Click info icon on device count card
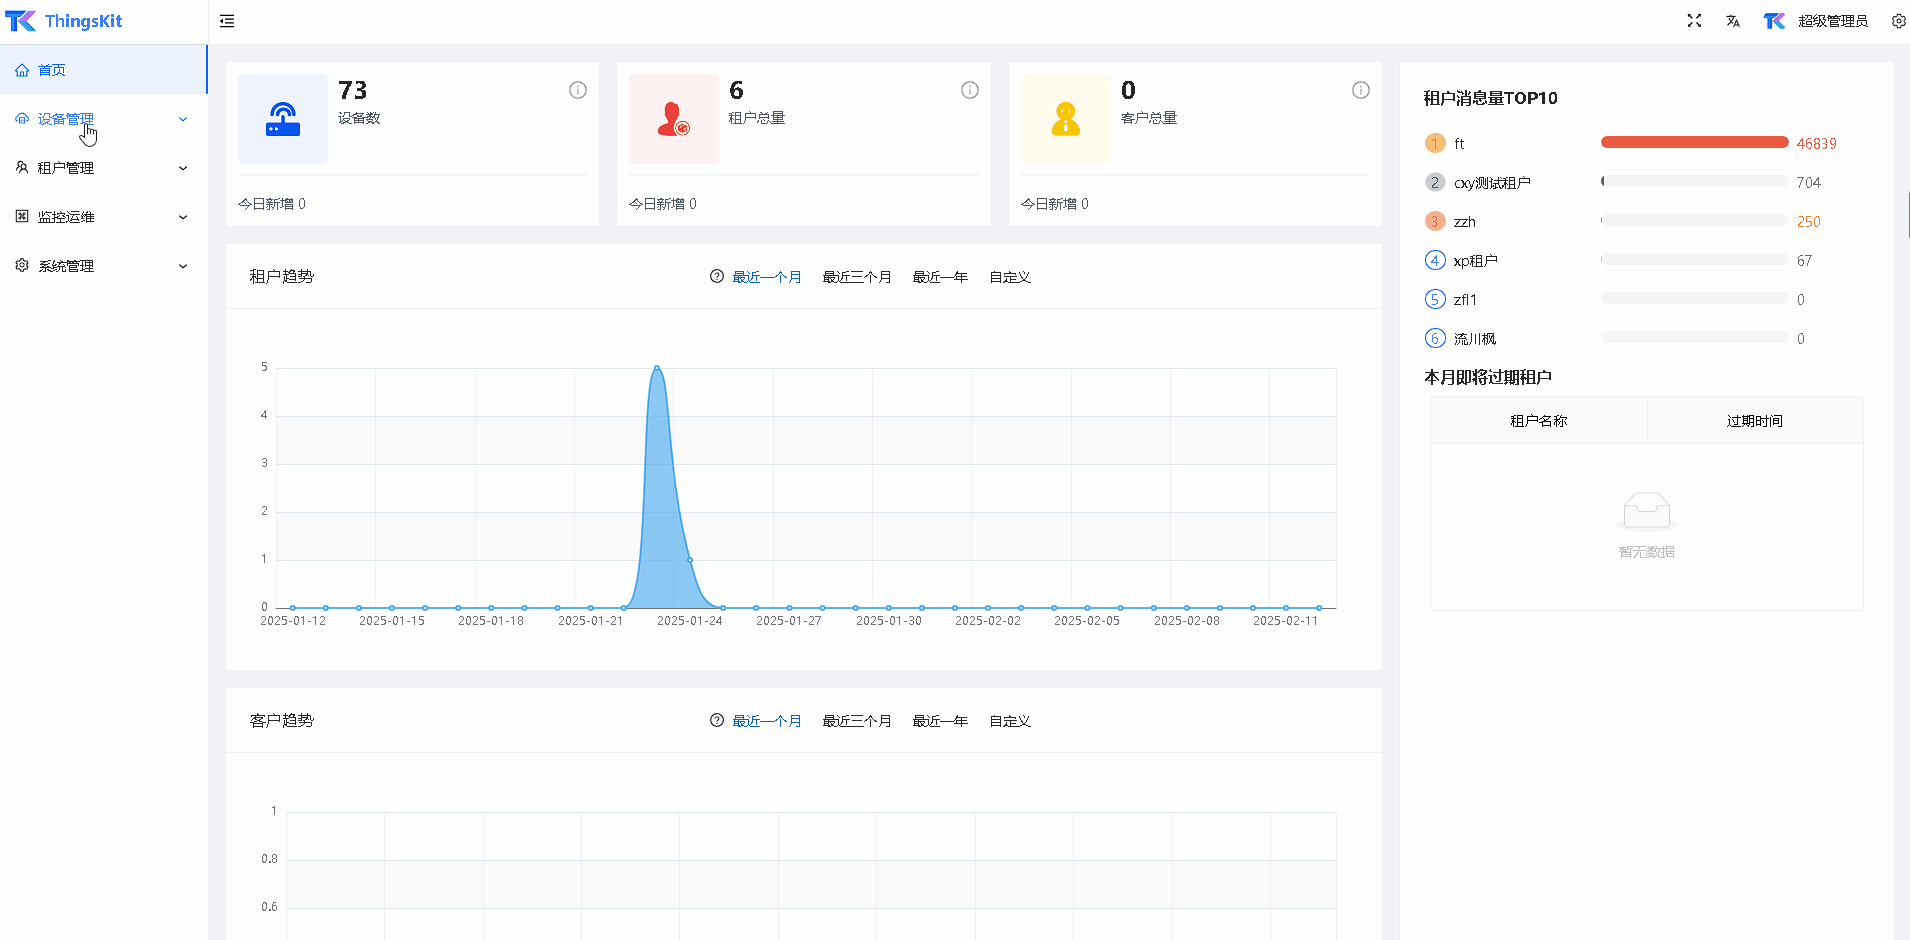This screenshot has width=1910, height=940. pyautogui.click(x=578, y=90)
